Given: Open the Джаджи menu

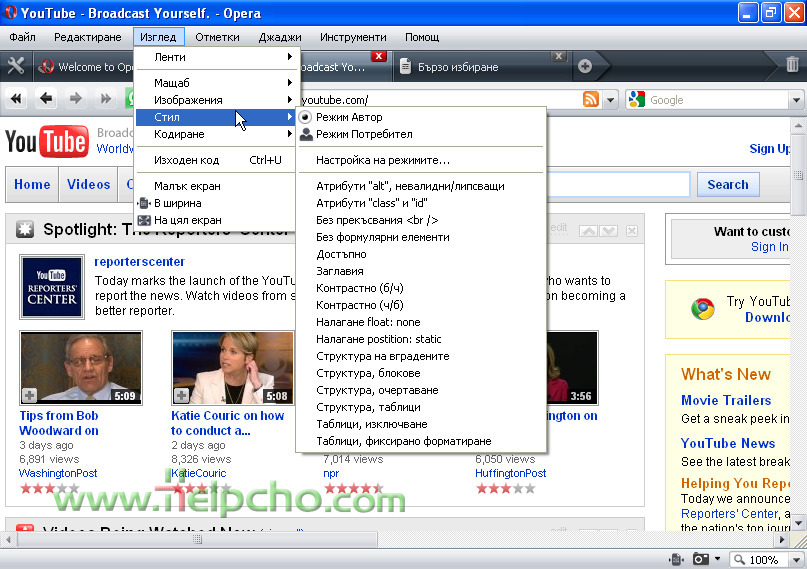Looking at the screenshot, I should [280, 37].
